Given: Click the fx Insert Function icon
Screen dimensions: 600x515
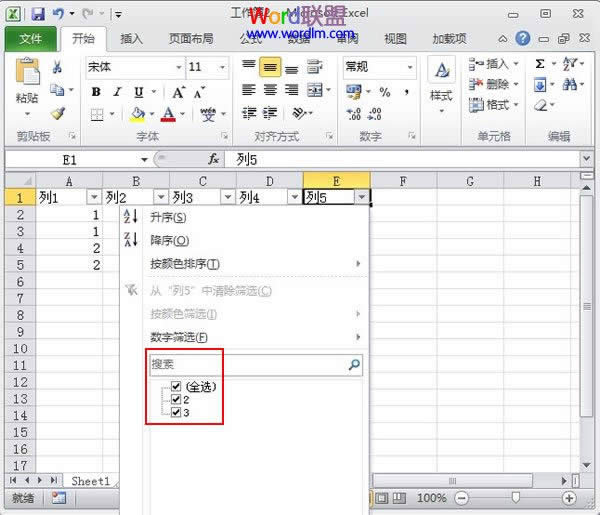Looking at the screenshot, I should coord(214,159).
